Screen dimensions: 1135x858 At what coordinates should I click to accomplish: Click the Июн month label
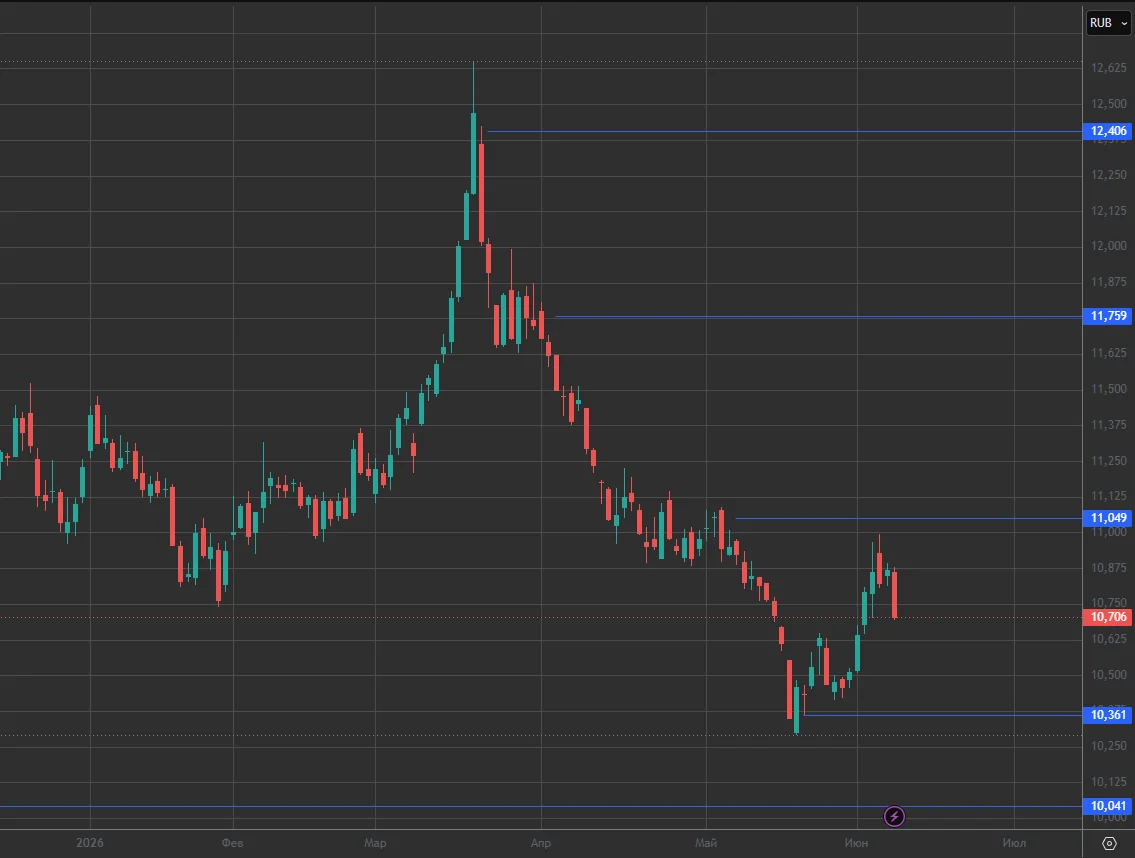click(856, 843)
